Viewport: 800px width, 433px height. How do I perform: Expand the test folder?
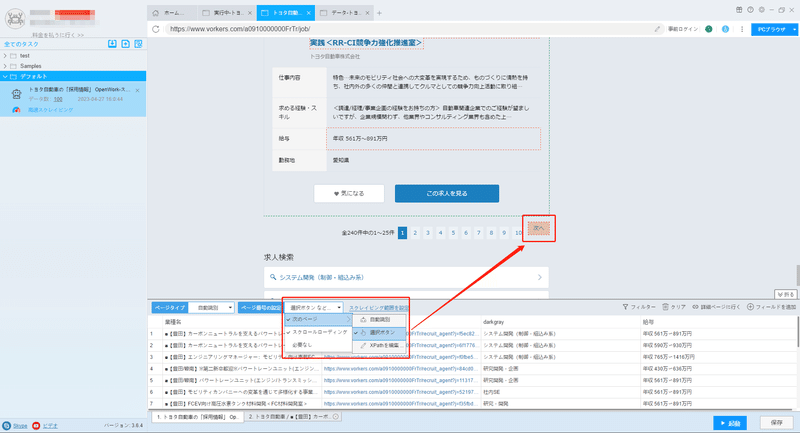point(5,56)
